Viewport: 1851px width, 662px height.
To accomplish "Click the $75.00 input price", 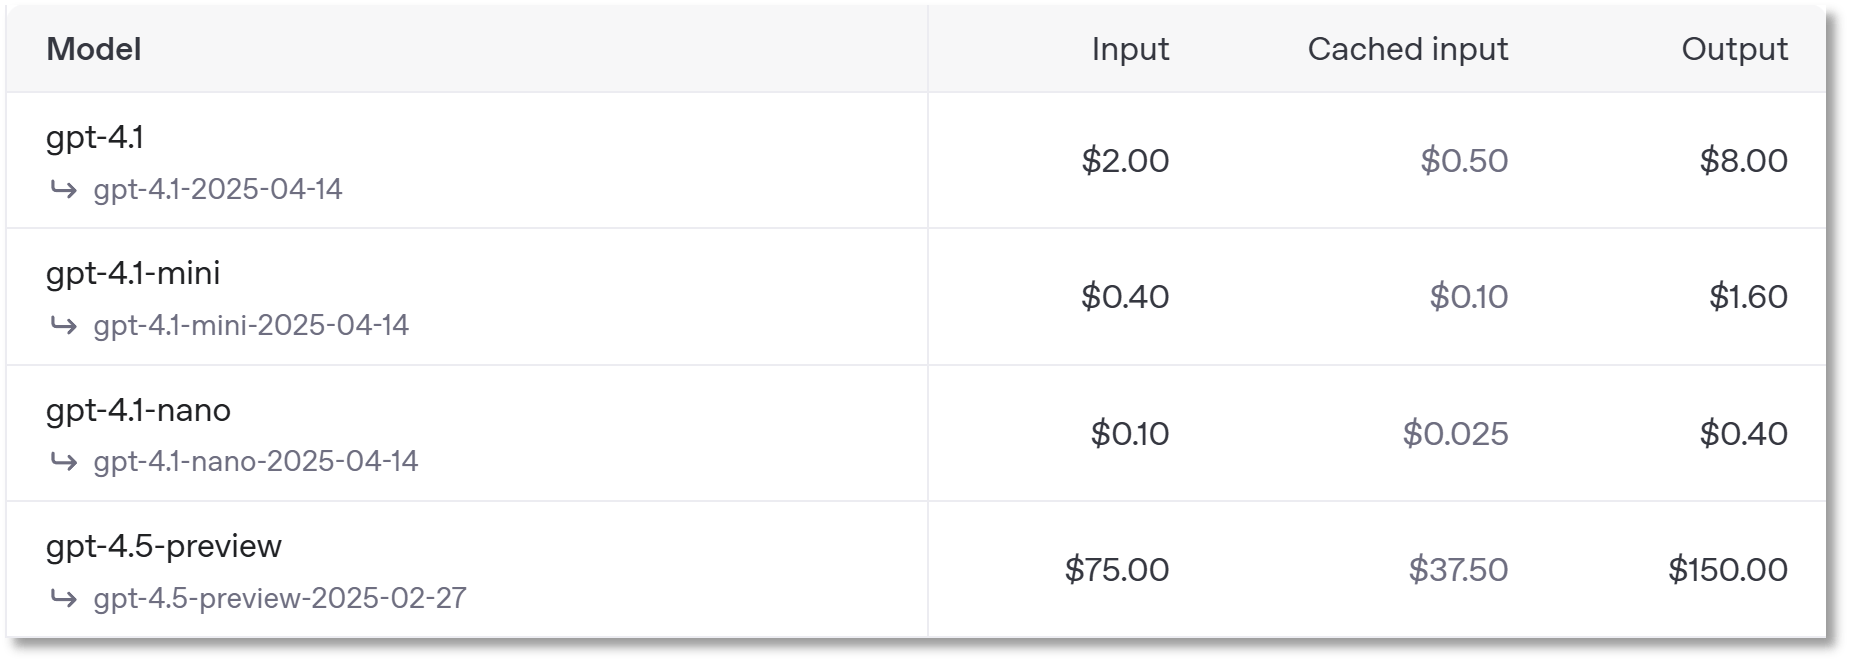I will [x=1117, y=569].
